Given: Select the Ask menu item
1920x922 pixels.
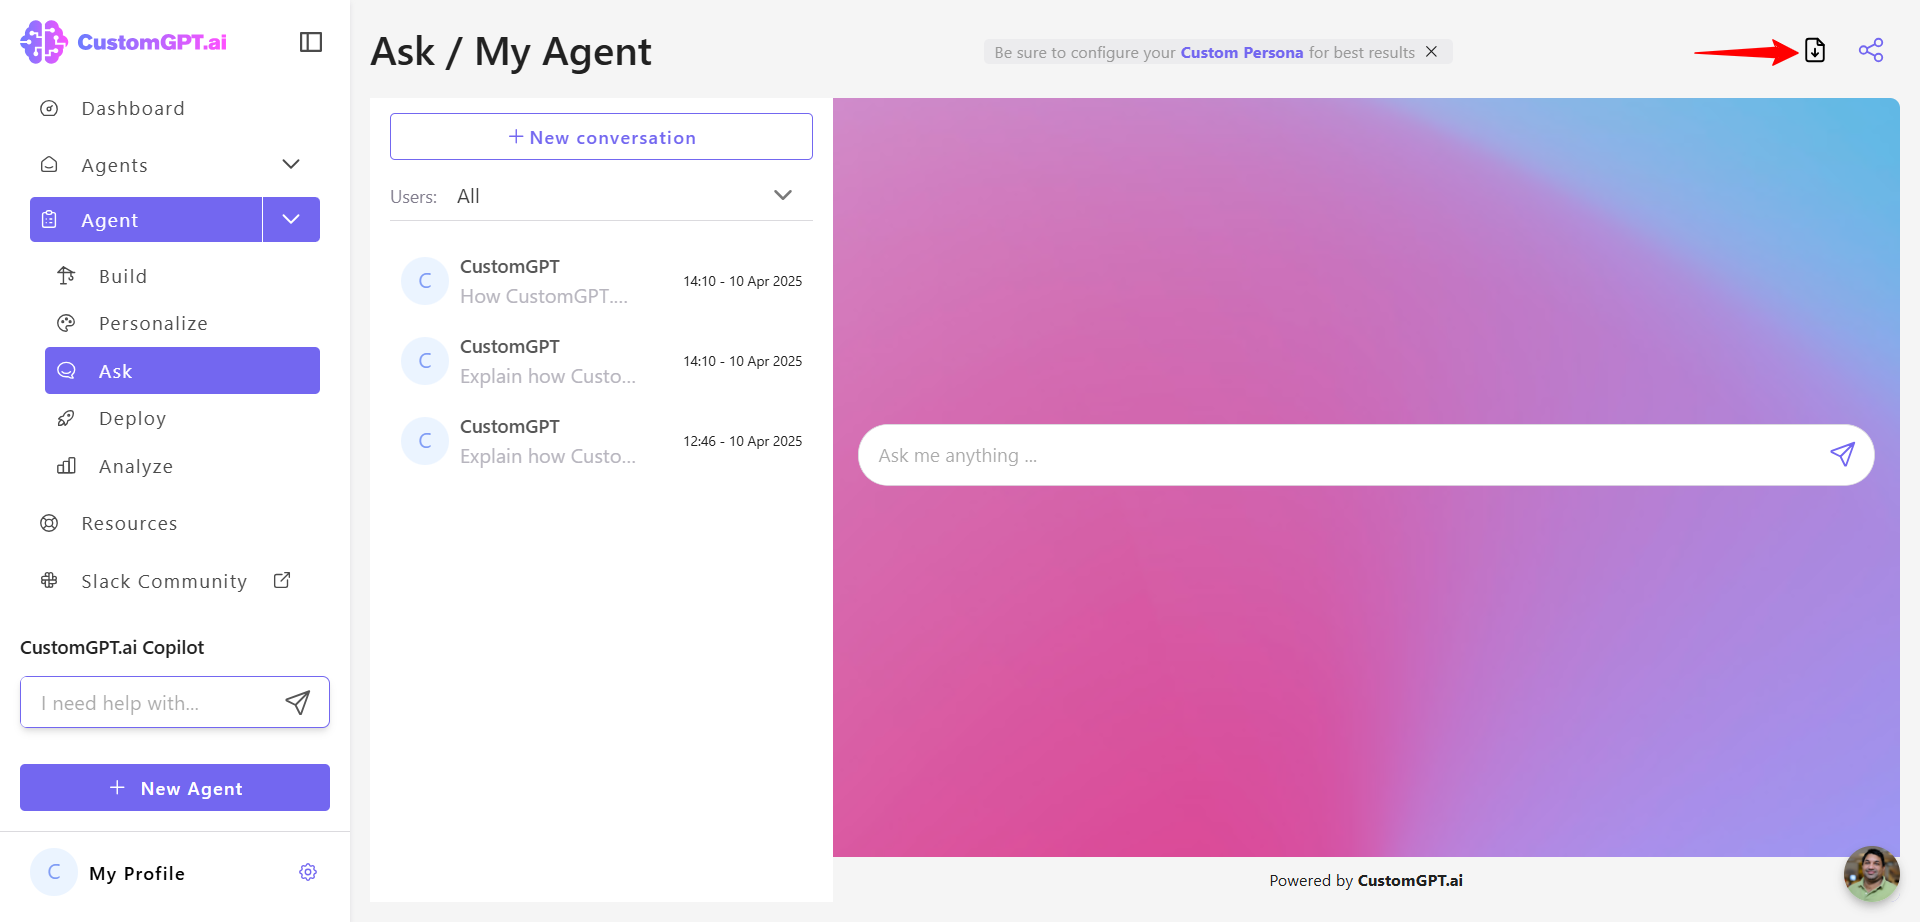Looking at the screenshot, I should click(x=182, y=371).
